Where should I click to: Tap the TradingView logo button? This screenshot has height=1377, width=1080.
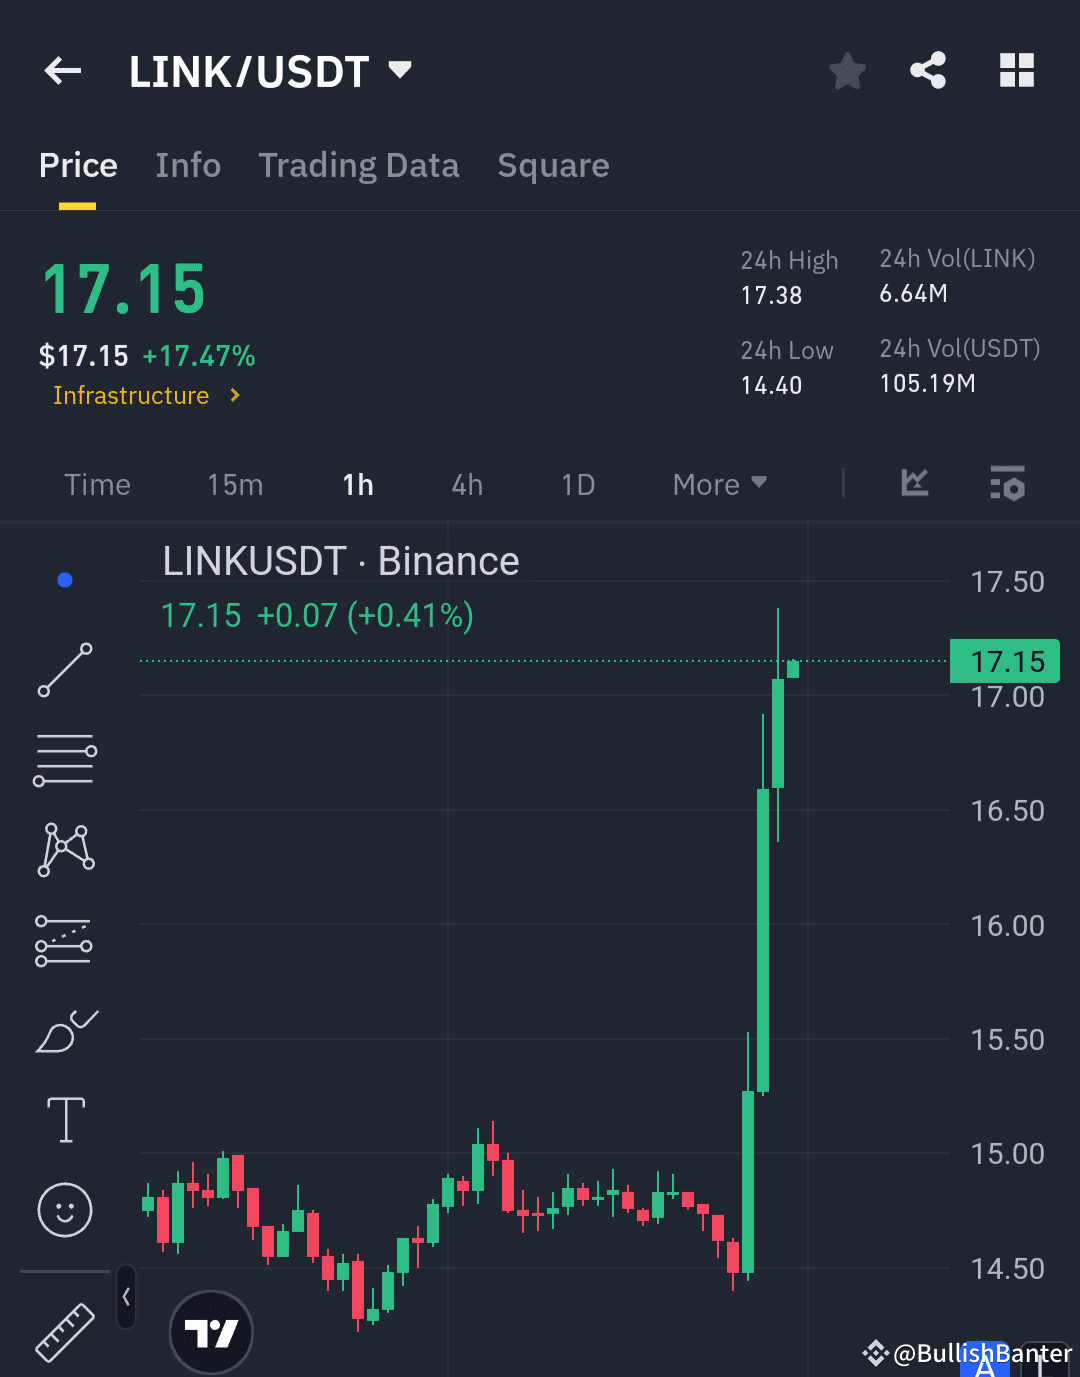tap(211, 1331)
